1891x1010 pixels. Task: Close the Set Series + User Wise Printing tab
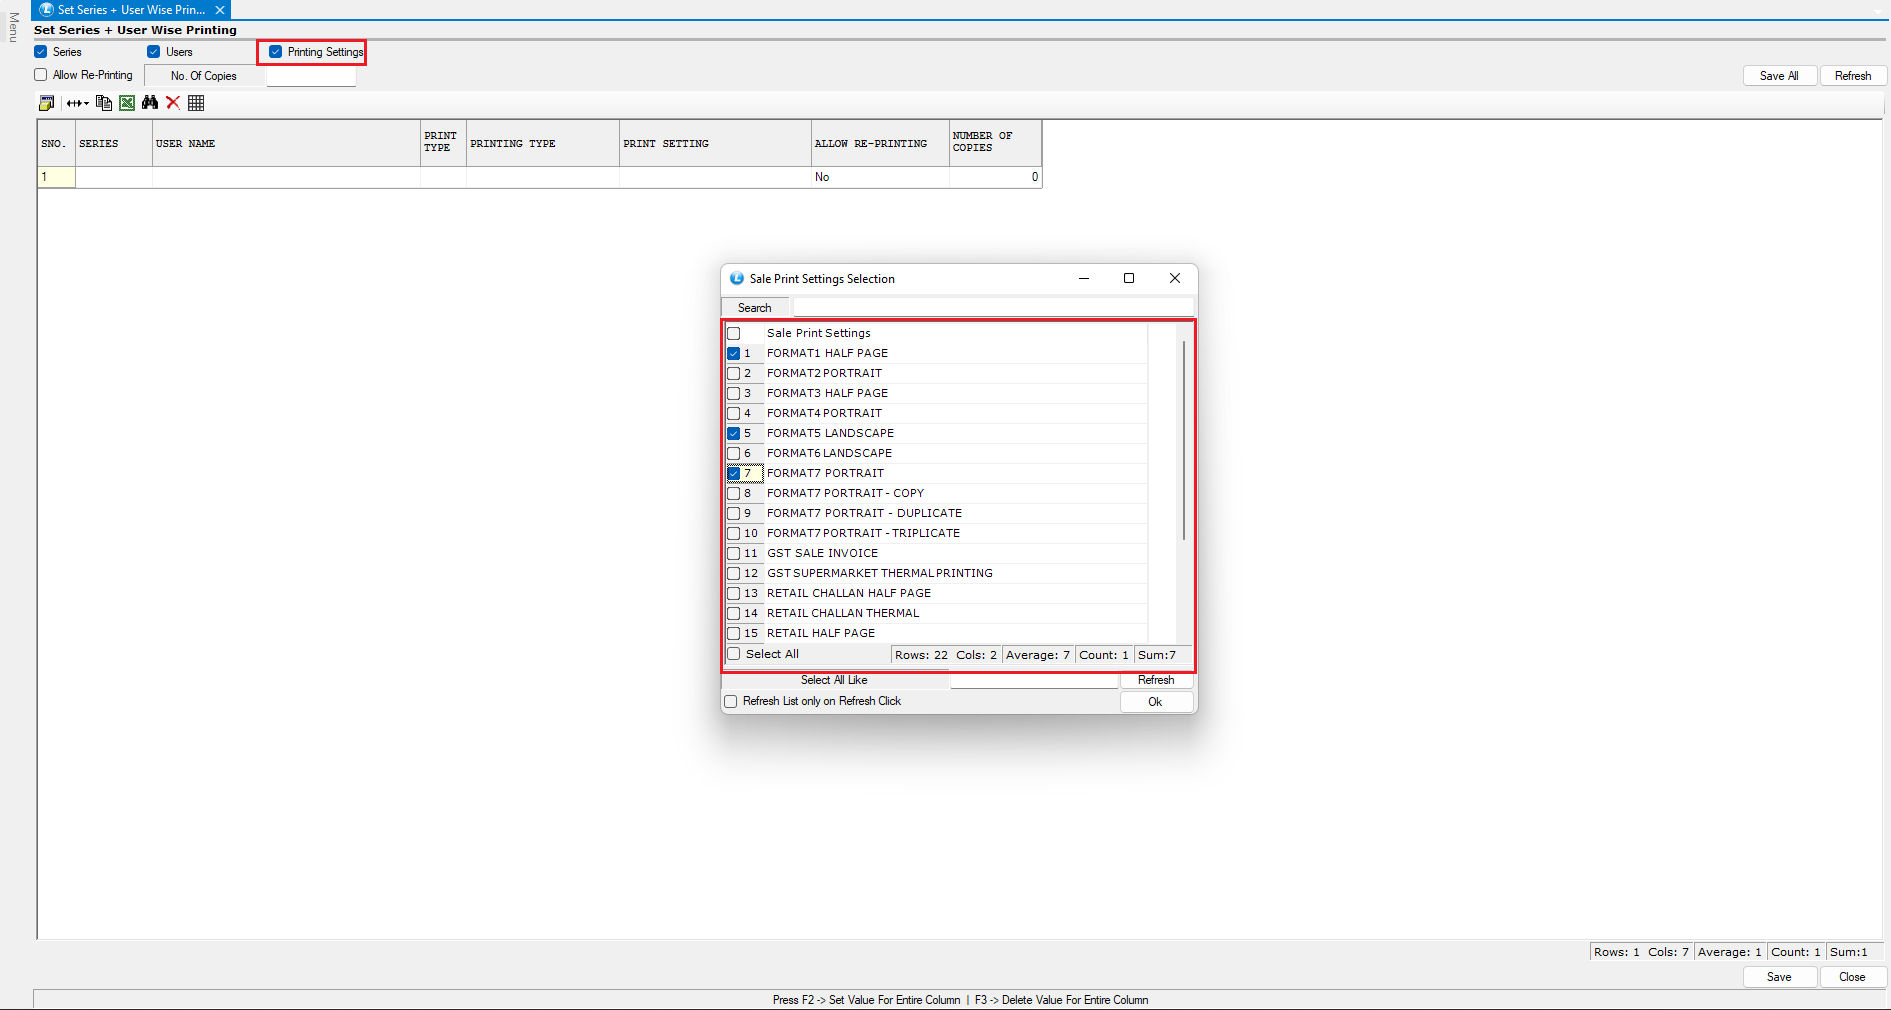(x=220, y=10)
